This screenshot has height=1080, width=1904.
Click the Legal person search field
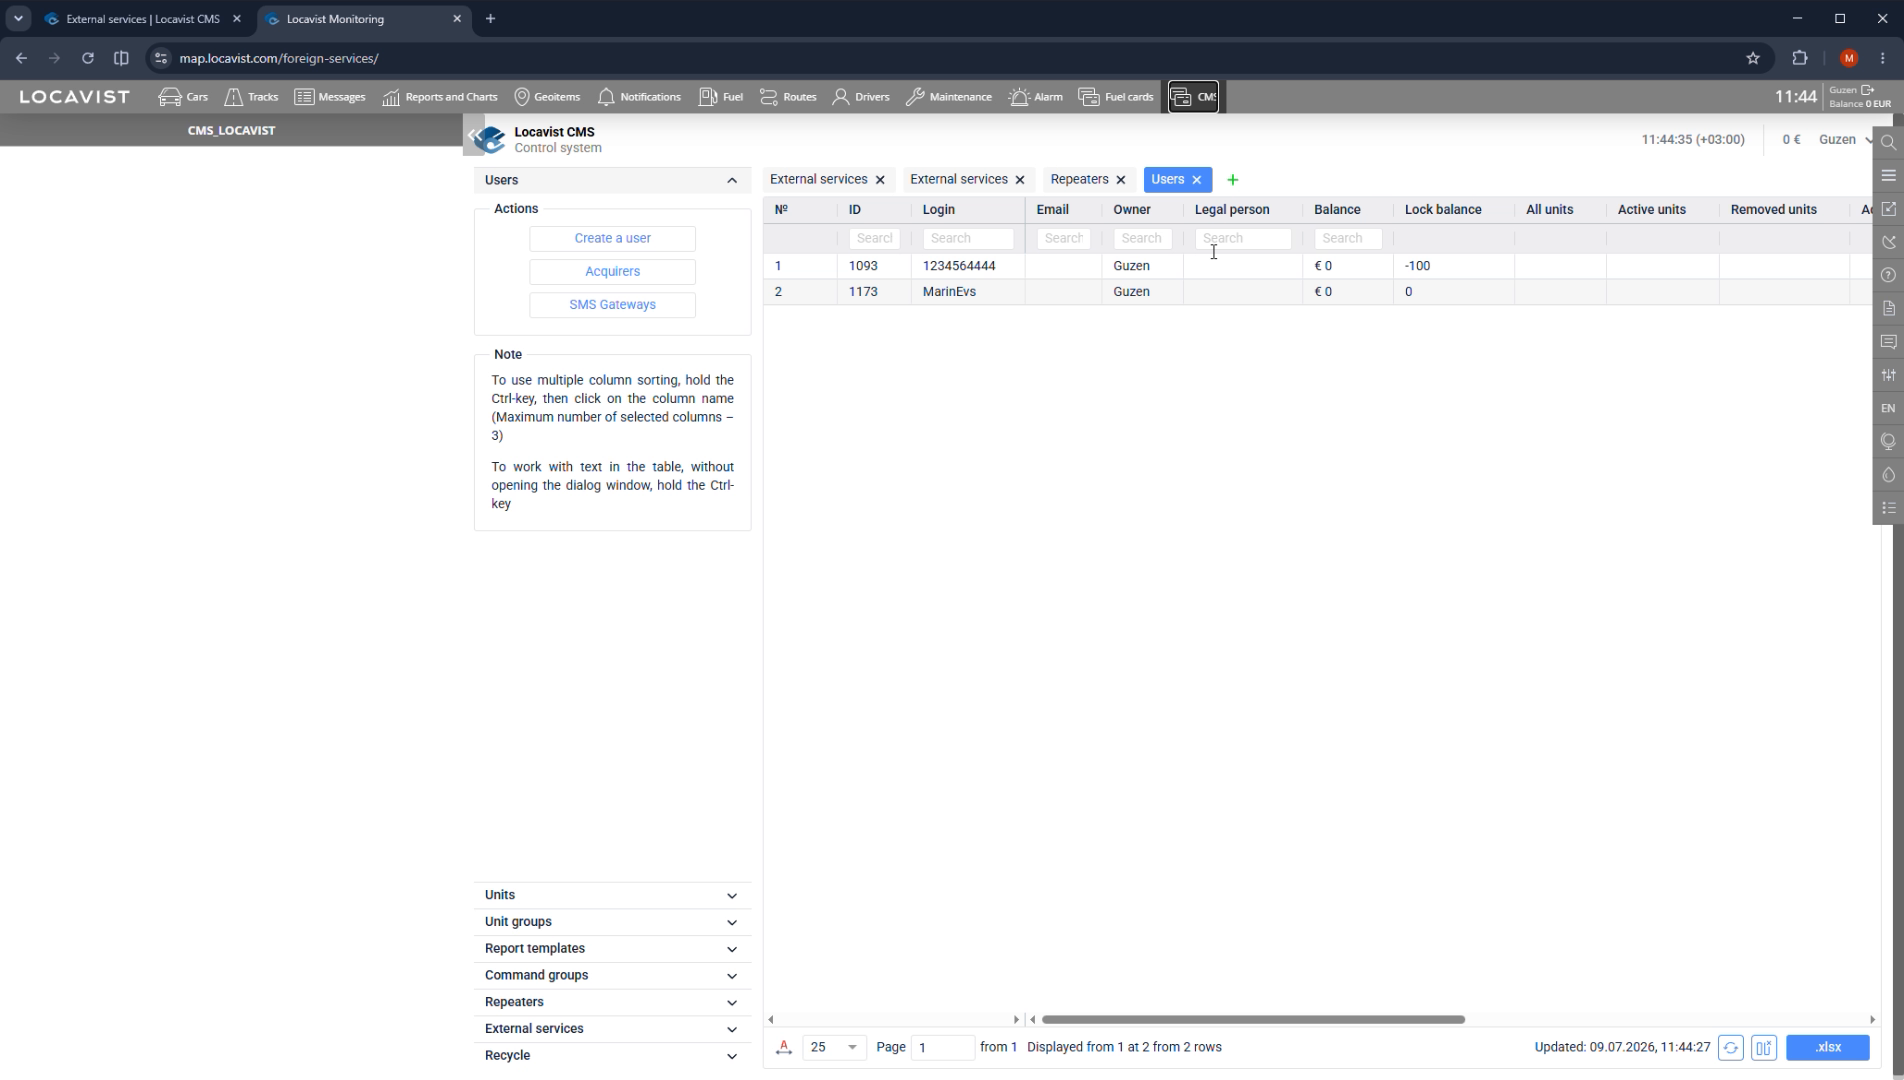(x=1243, y=239)
